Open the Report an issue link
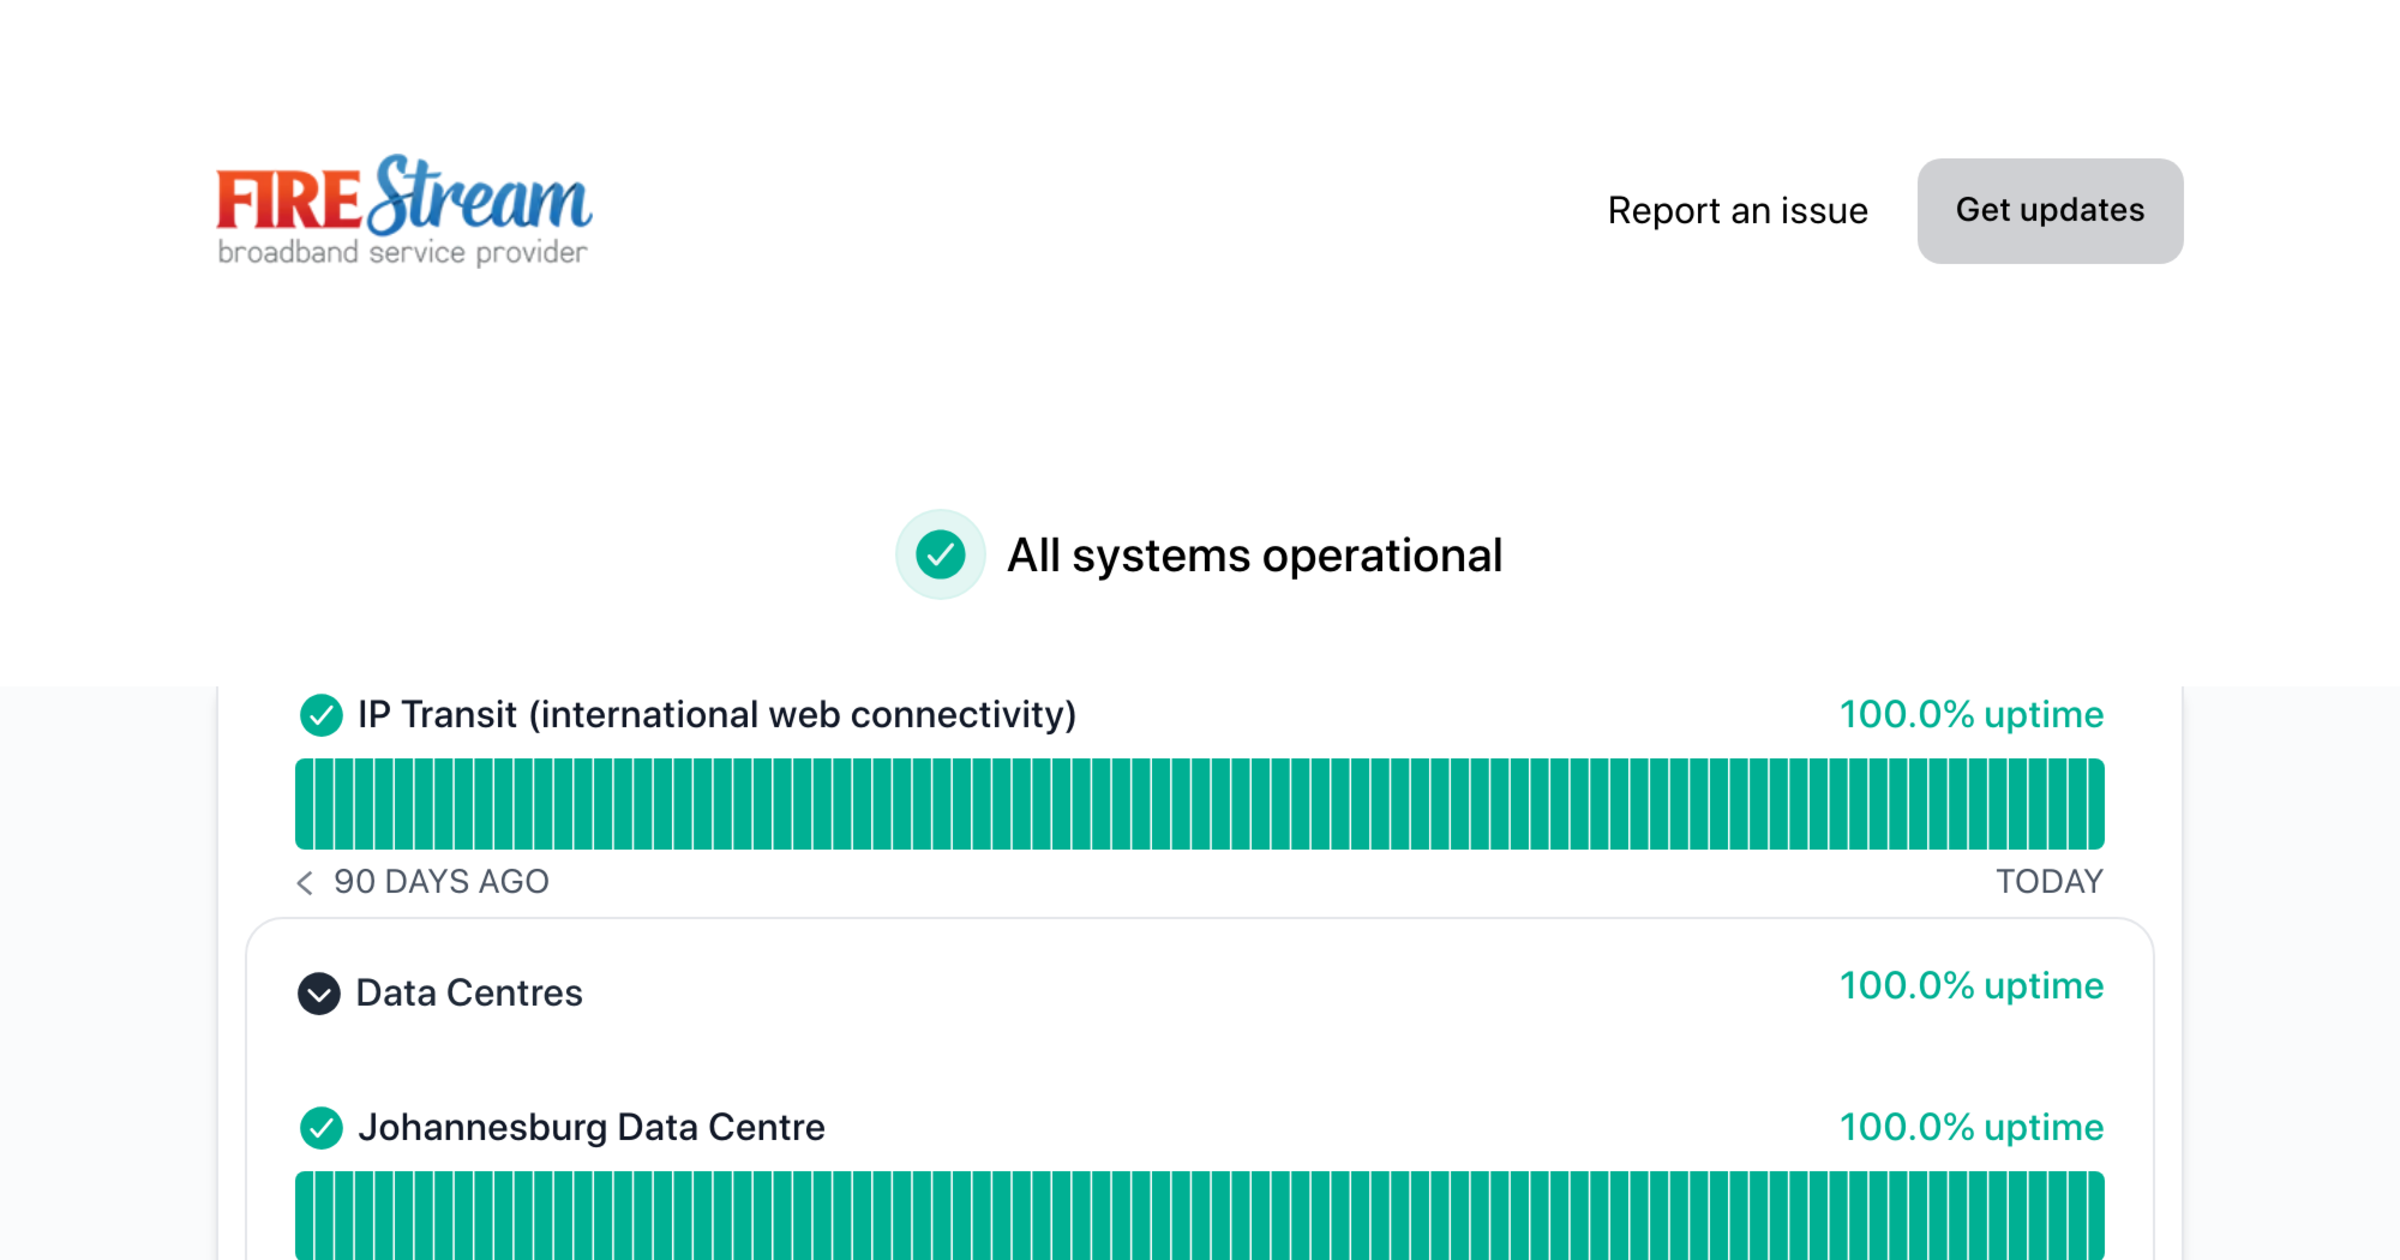The image size is (2400, 1260). point(1737,211)
